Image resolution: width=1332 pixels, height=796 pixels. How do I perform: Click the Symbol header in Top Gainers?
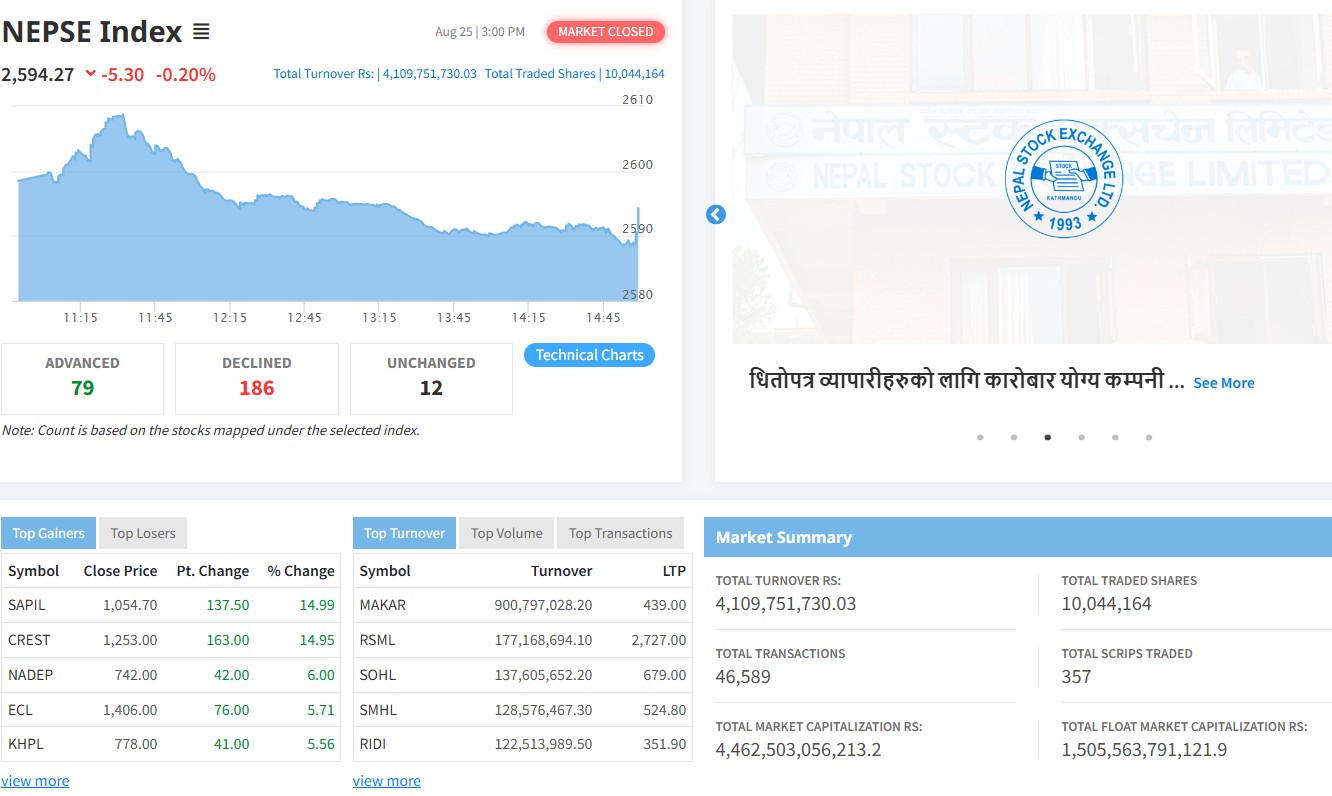pyautogui.click(x=34, y=571)
